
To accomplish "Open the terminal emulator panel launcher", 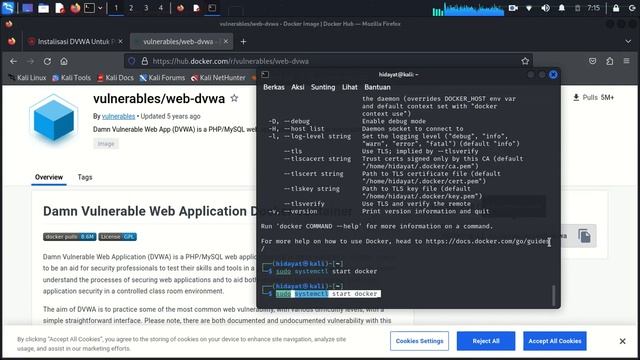I will [89, 8].
